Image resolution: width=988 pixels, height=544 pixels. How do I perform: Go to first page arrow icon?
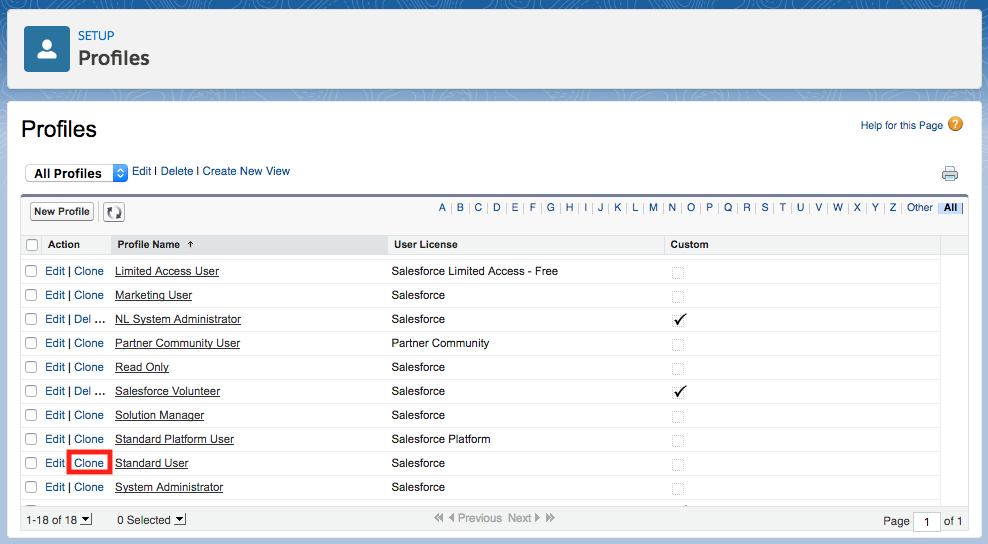439,518
